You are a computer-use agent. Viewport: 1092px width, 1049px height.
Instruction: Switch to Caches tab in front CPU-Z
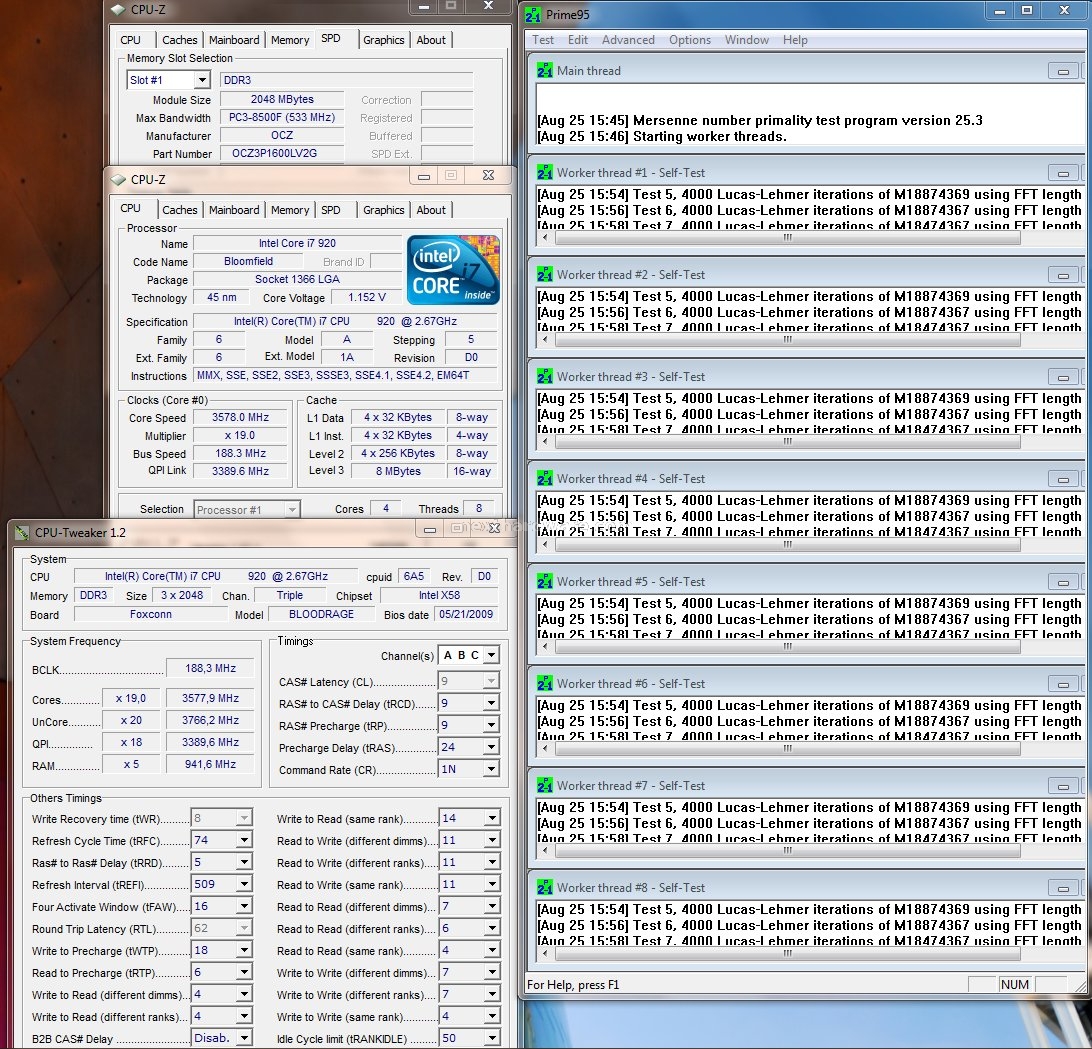tap(180, 210)
